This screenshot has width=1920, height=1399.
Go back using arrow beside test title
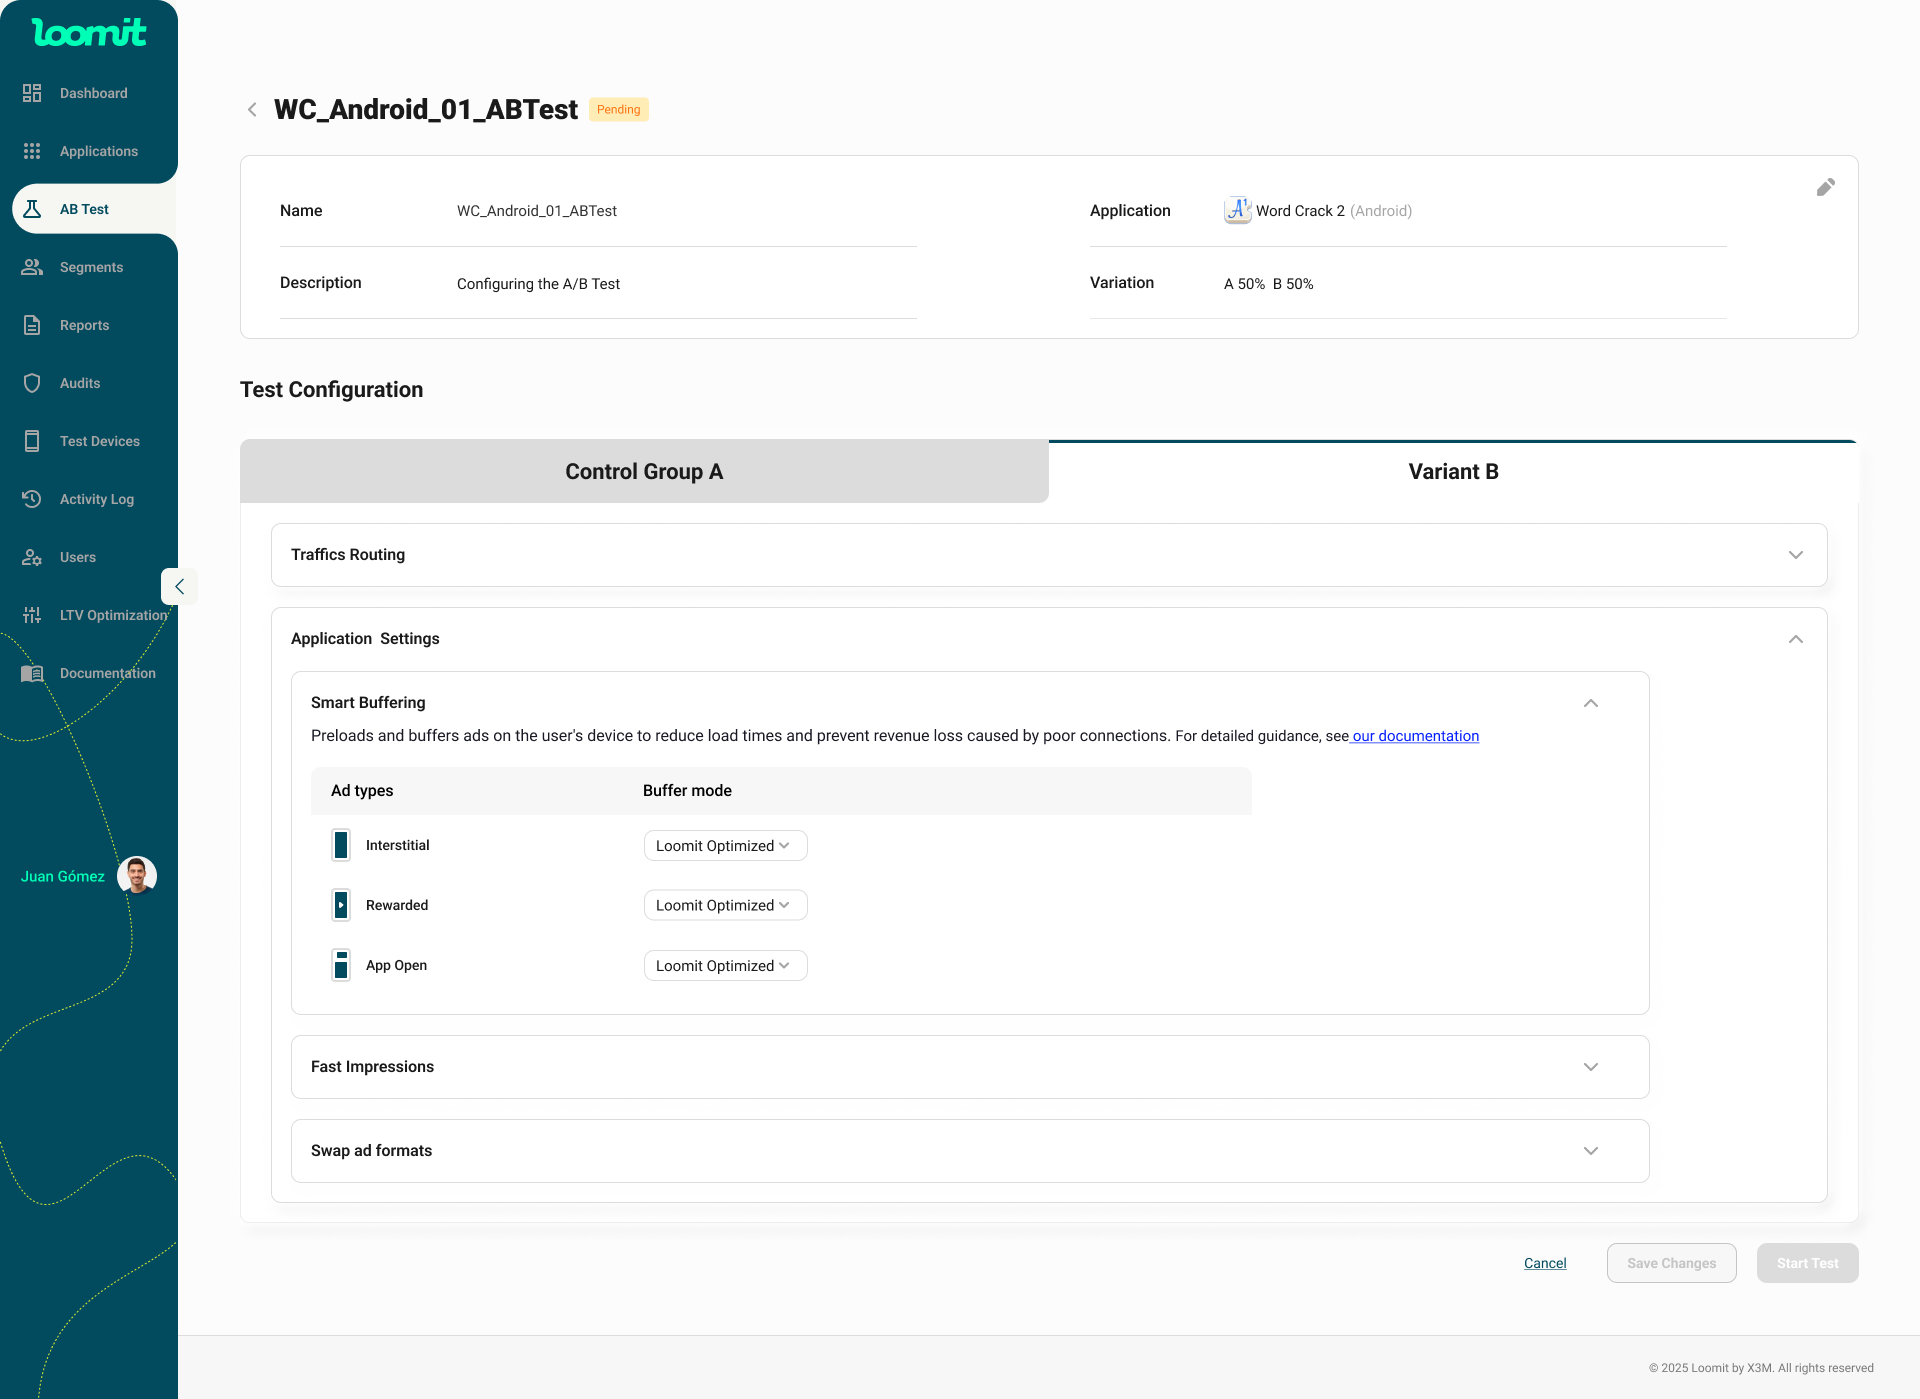click(252, 110)
